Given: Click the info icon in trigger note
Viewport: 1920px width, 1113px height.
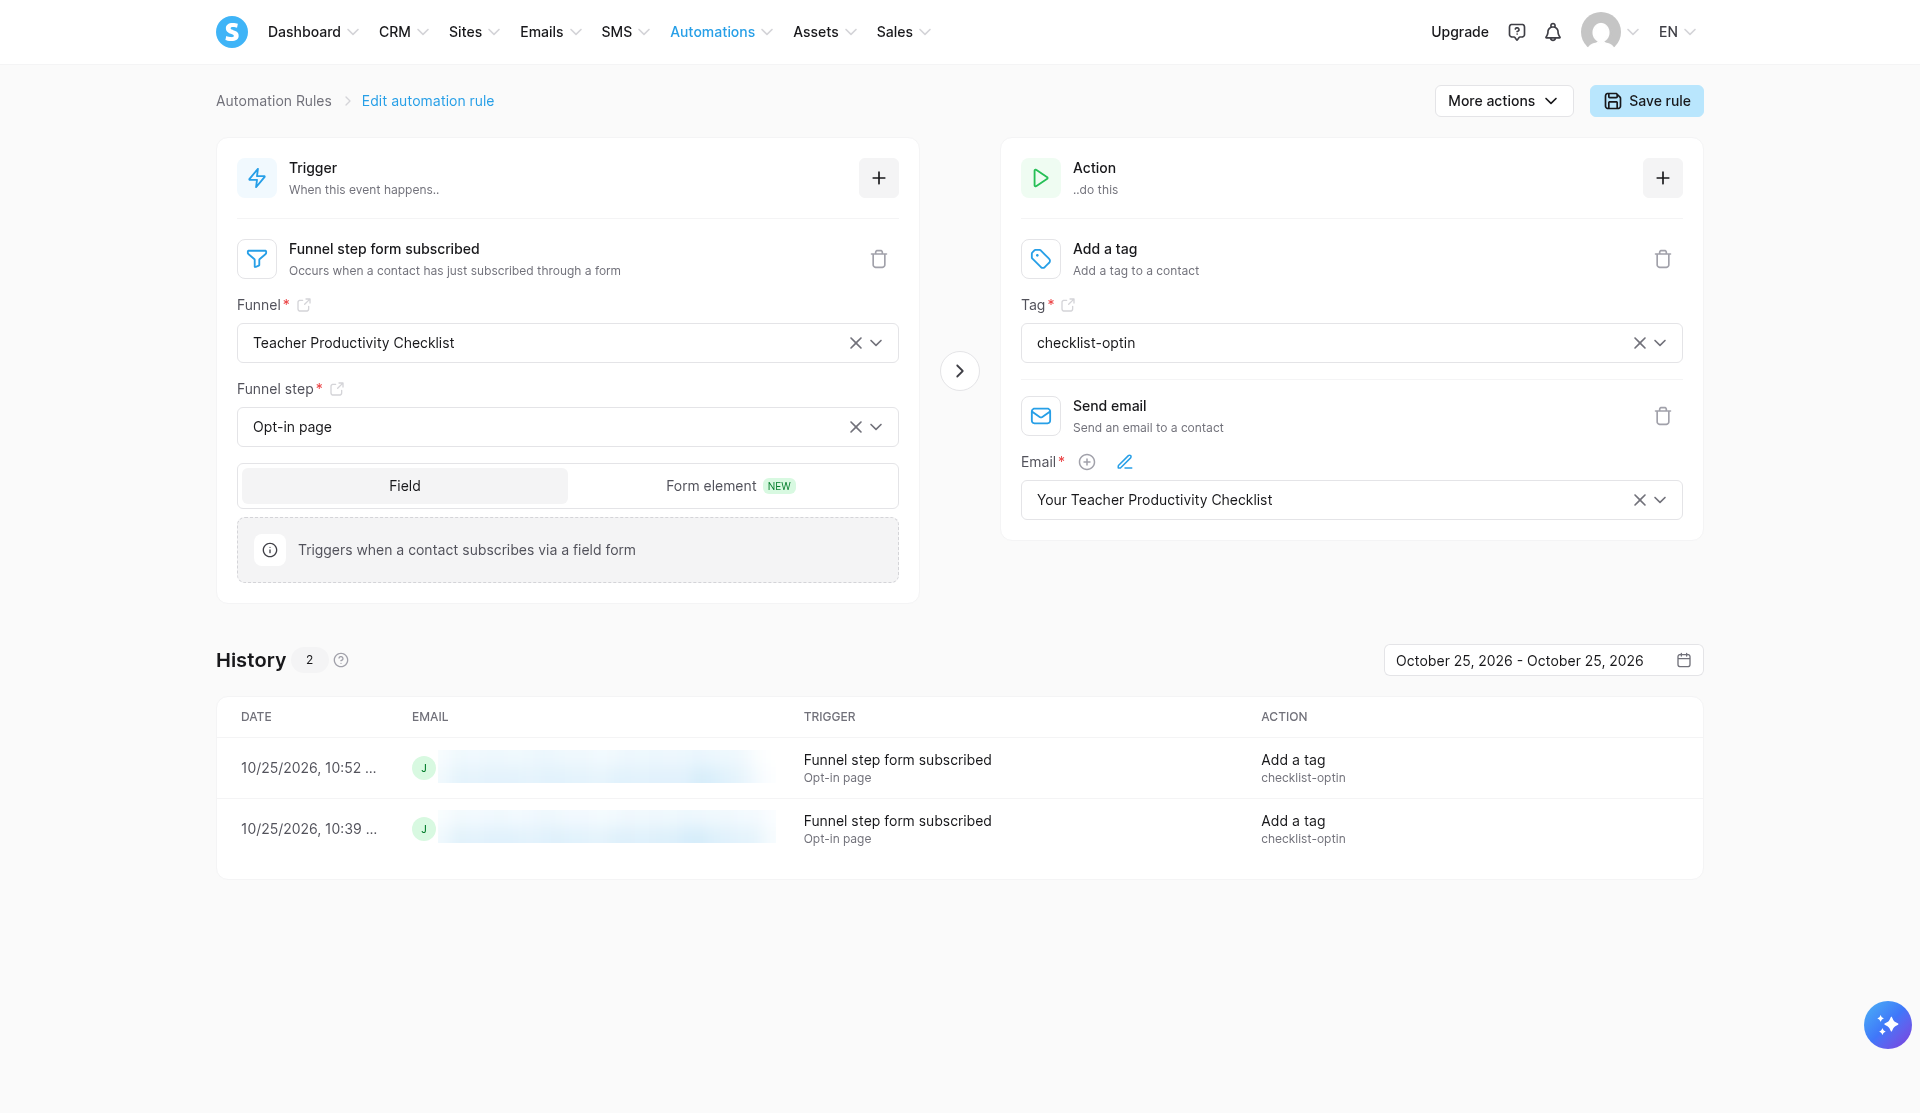Looking at the screenshot, I should (x=270, y=550).
